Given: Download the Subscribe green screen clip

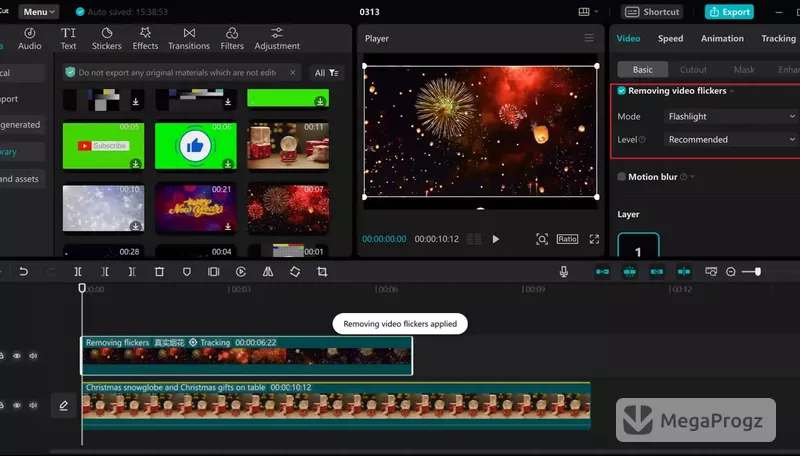Looking at the screenshot, I should [x=135, y=164].
